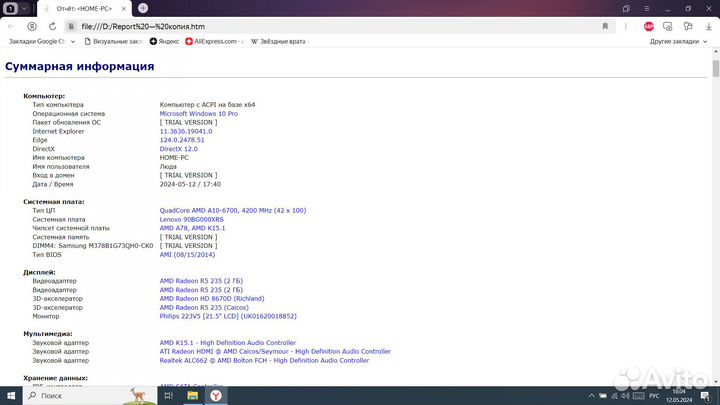Select the DIMM4: Samsung M378B1G73QH0-CK0 label

tap(92, 246)
